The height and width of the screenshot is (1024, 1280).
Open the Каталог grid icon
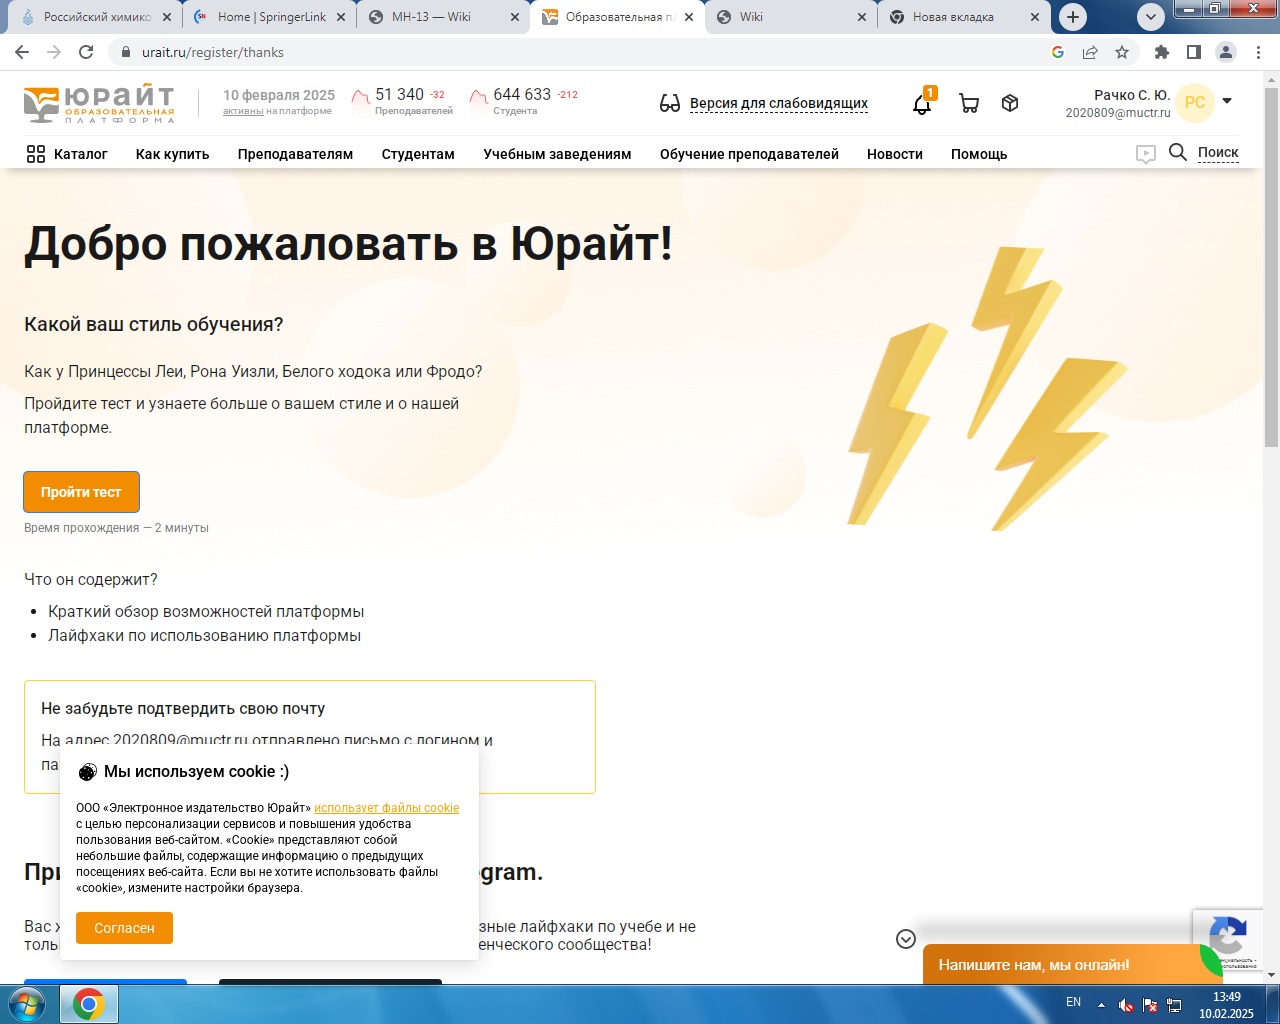[36, 154]
